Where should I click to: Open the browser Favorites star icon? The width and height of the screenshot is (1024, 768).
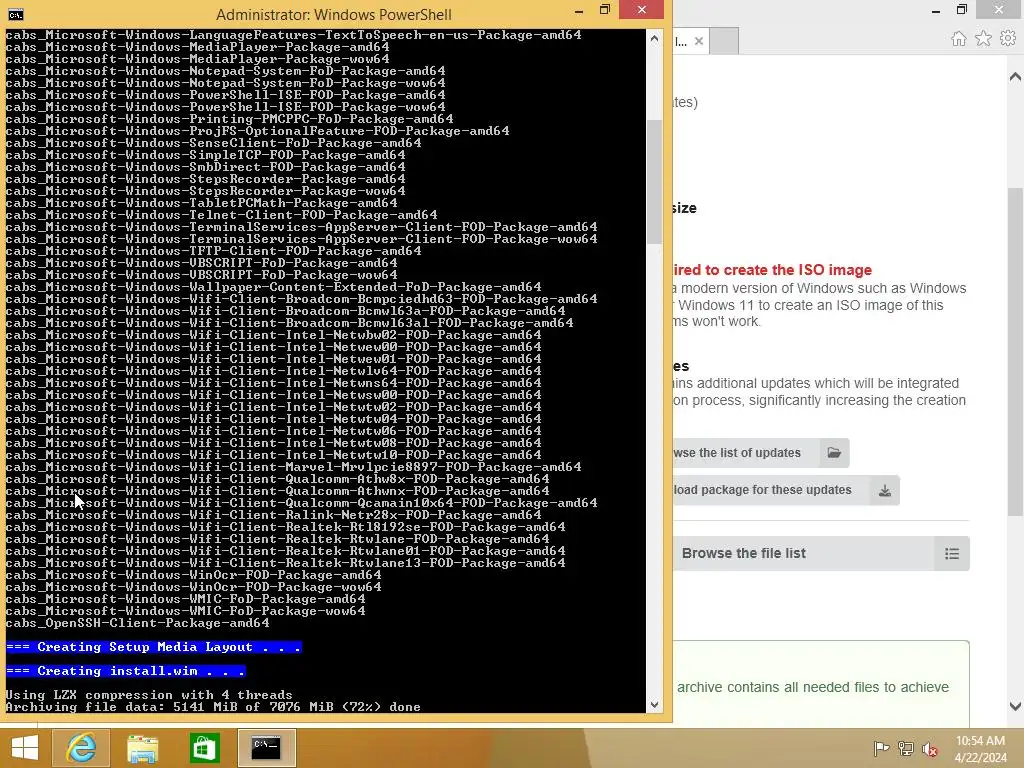[x=984, y=39]
